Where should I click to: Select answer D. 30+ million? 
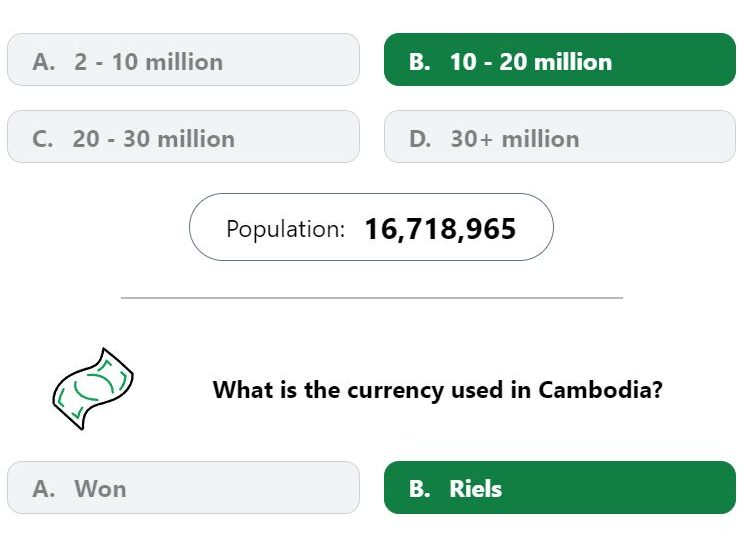click(x=560, y=137)
